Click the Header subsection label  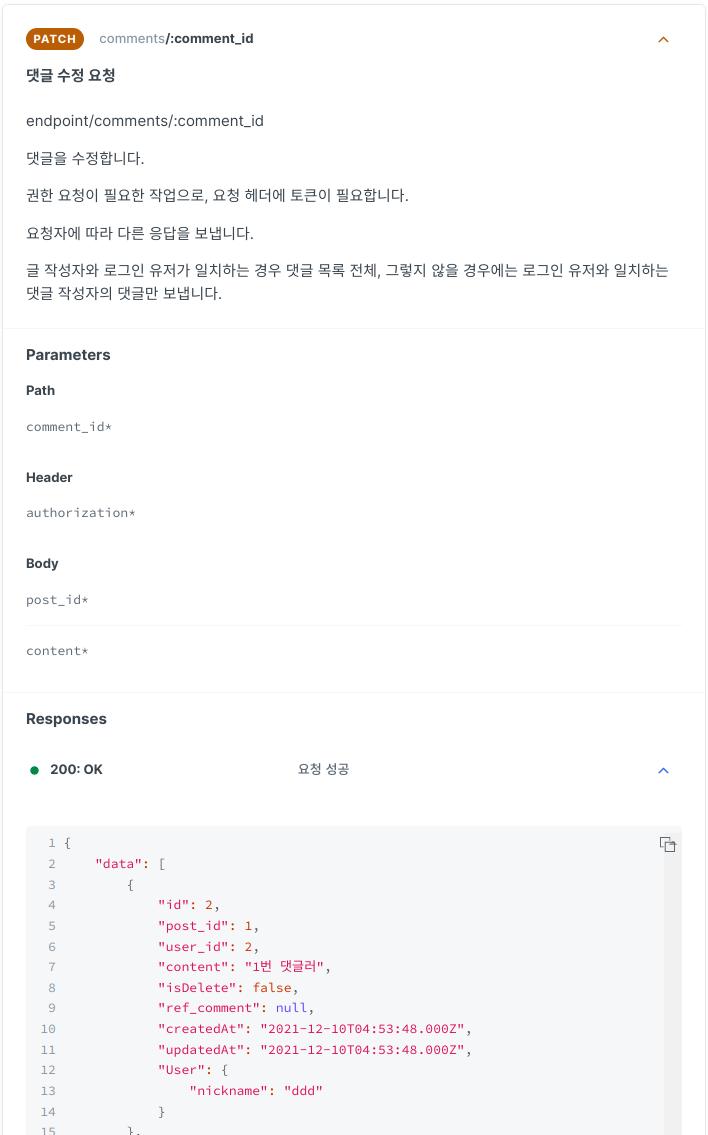(49, 478)
